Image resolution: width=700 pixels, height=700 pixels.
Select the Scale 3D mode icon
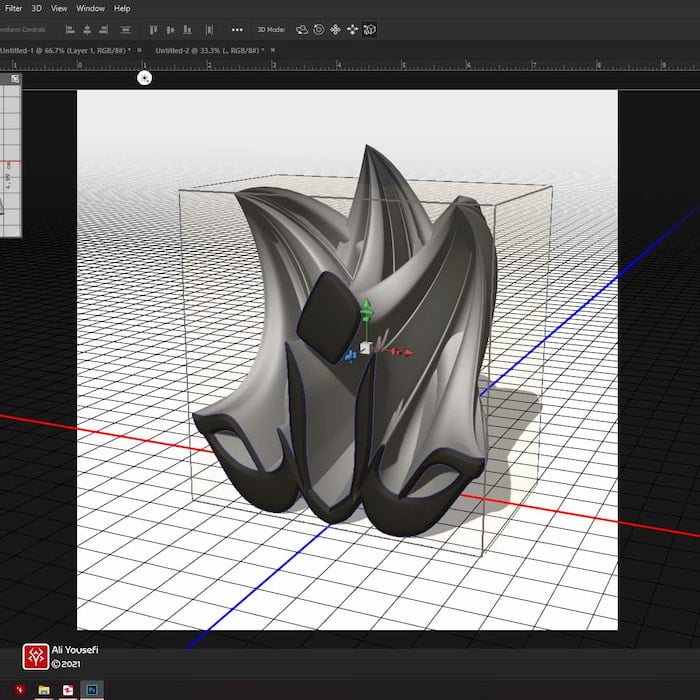click(370, 30)
